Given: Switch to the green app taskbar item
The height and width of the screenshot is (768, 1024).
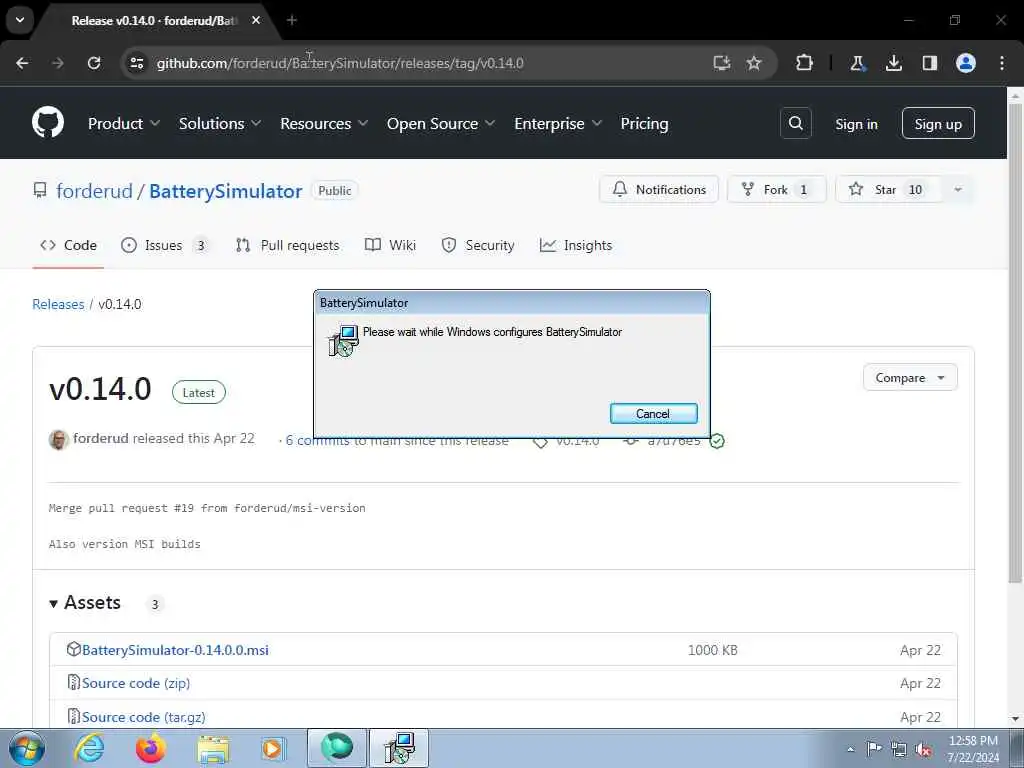Looking at the screenshot, I should click(x=337, y=748).
